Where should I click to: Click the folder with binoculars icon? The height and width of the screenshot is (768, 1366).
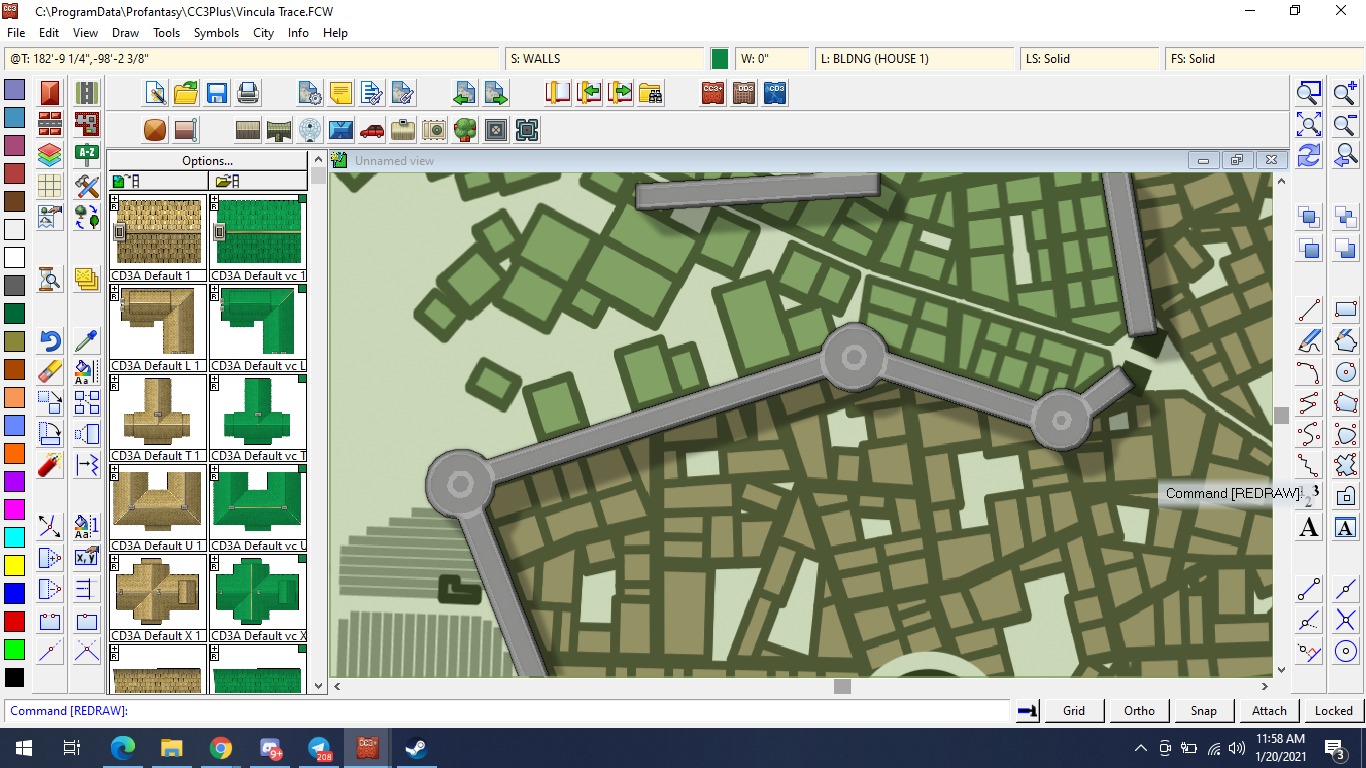tap(651, 94)
